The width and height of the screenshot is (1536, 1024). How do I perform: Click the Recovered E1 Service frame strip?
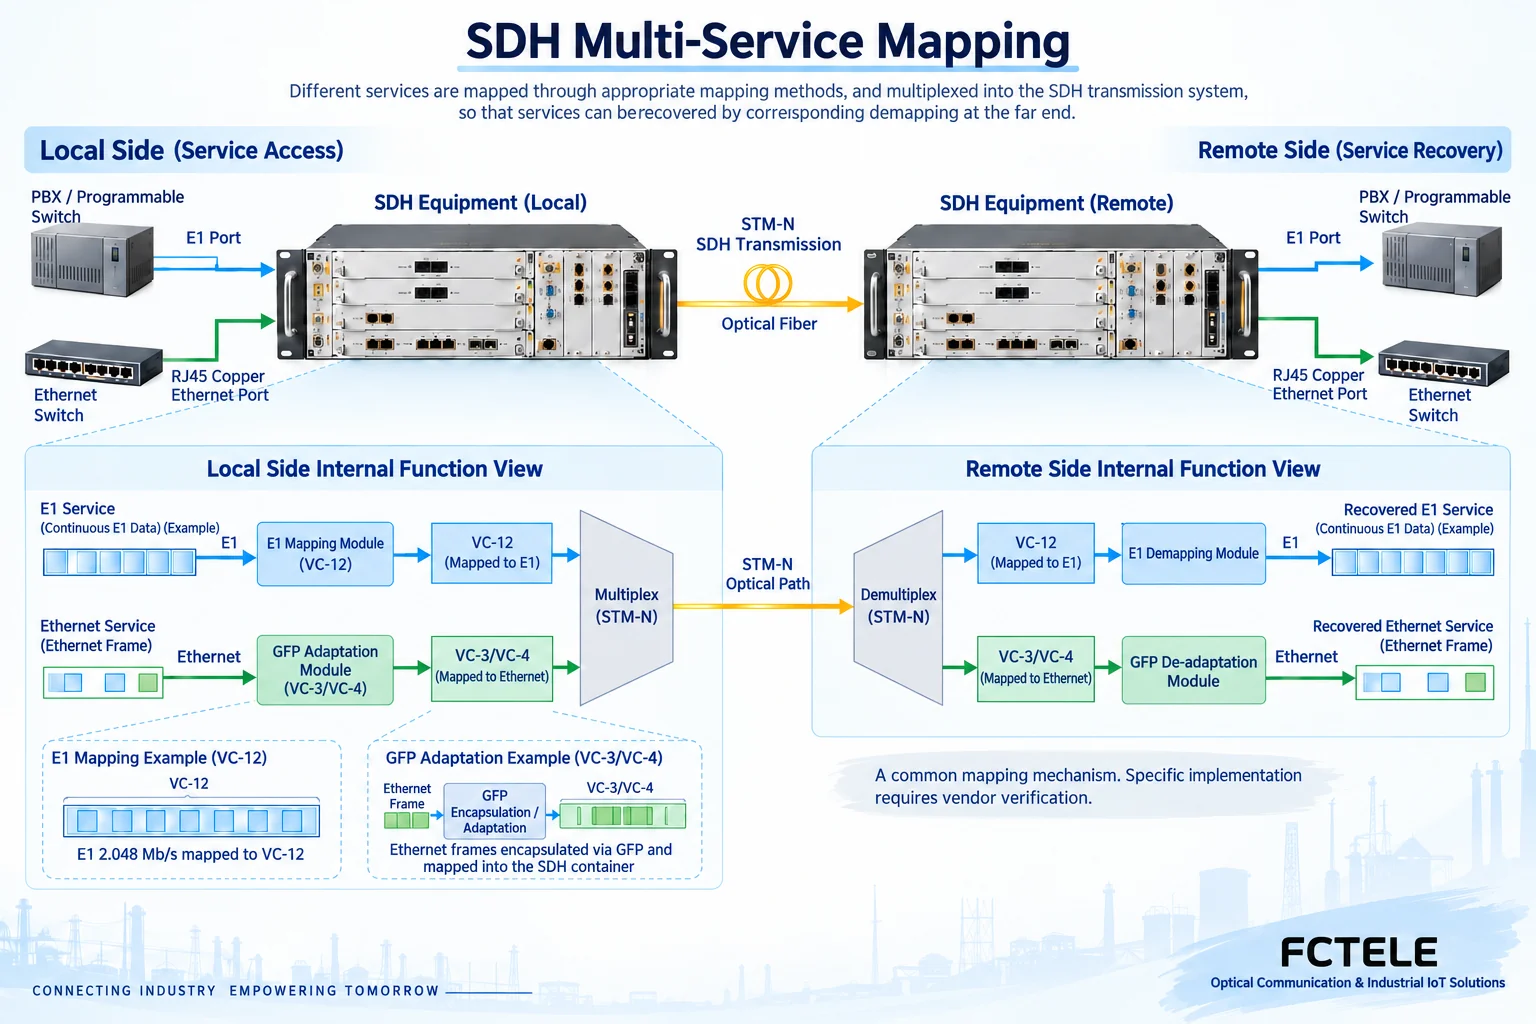coord(1413,562)
